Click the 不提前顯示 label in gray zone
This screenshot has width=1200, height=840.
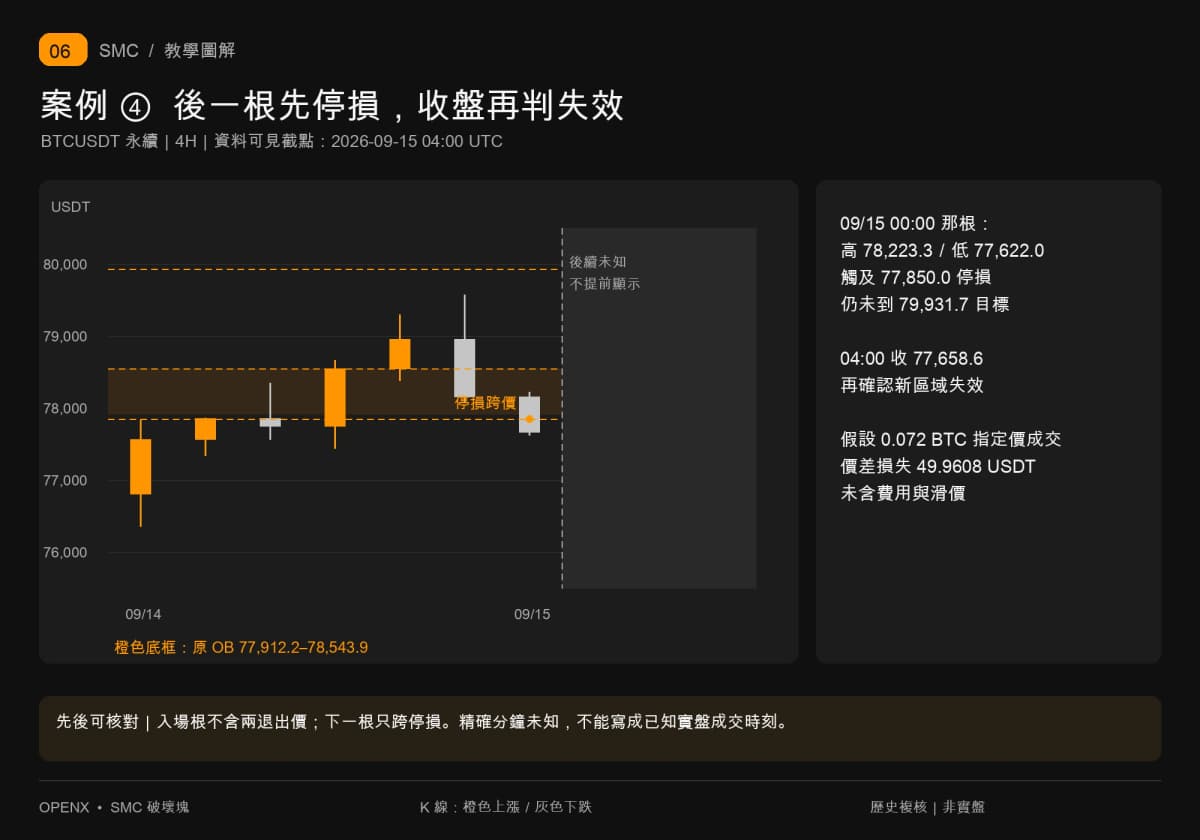pyautogui.click(x=605, y=284)
